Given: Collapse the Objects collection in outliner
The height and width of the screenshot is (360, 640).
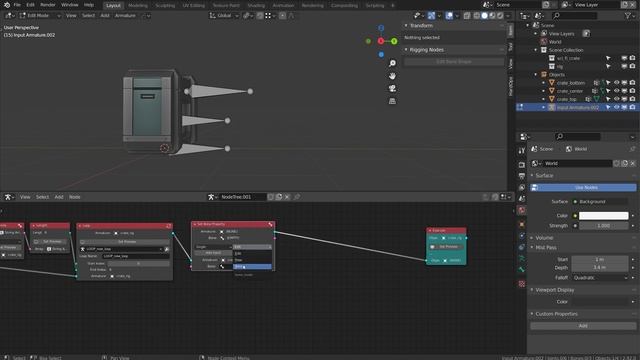Looking at the screenshot, I should coord(536,74).
